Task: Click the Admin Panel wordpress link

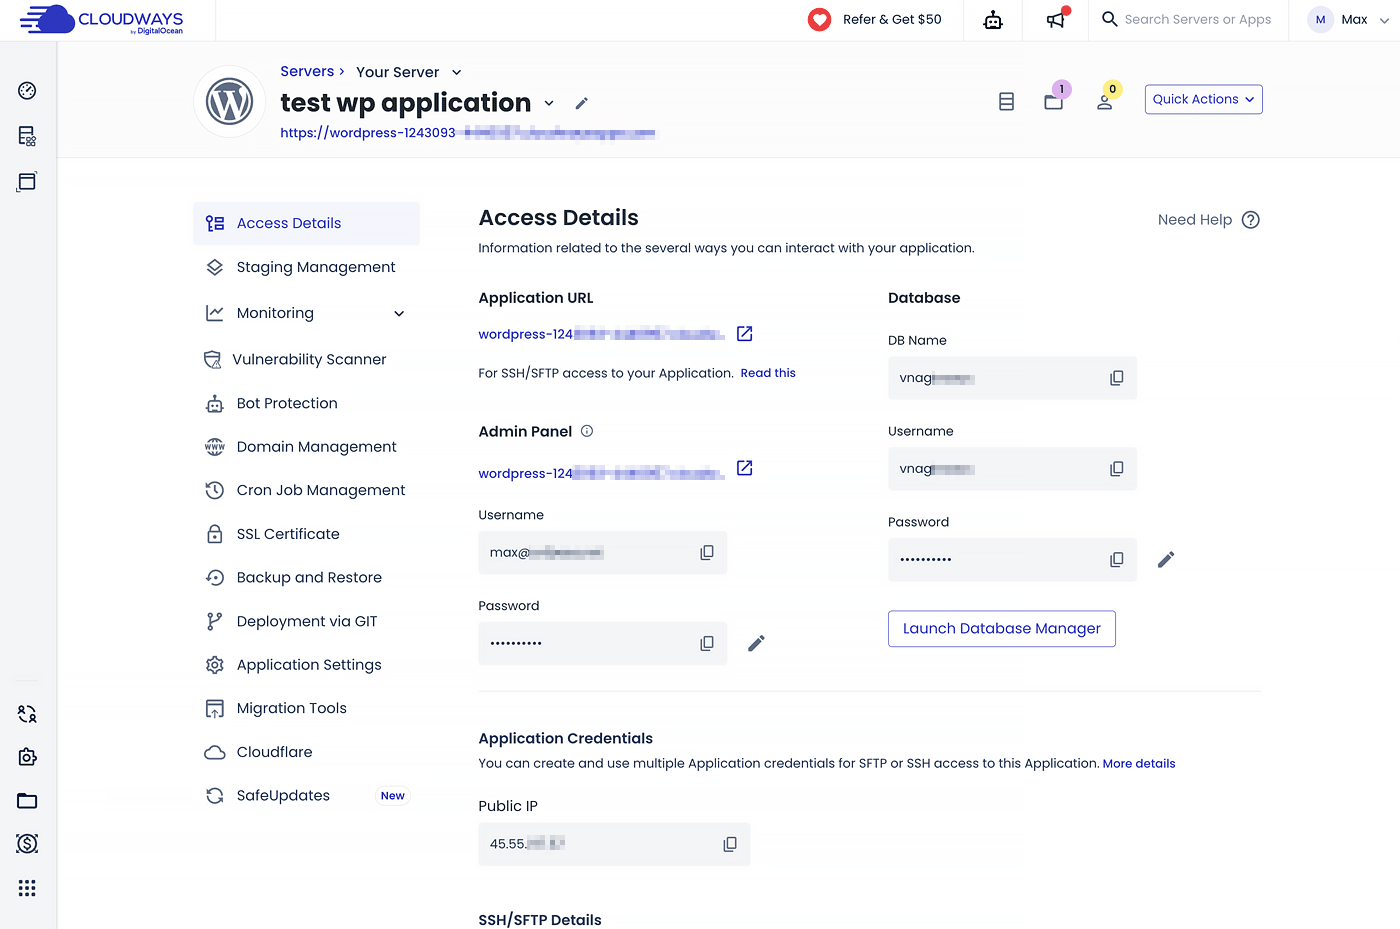Action: [601, 474]
